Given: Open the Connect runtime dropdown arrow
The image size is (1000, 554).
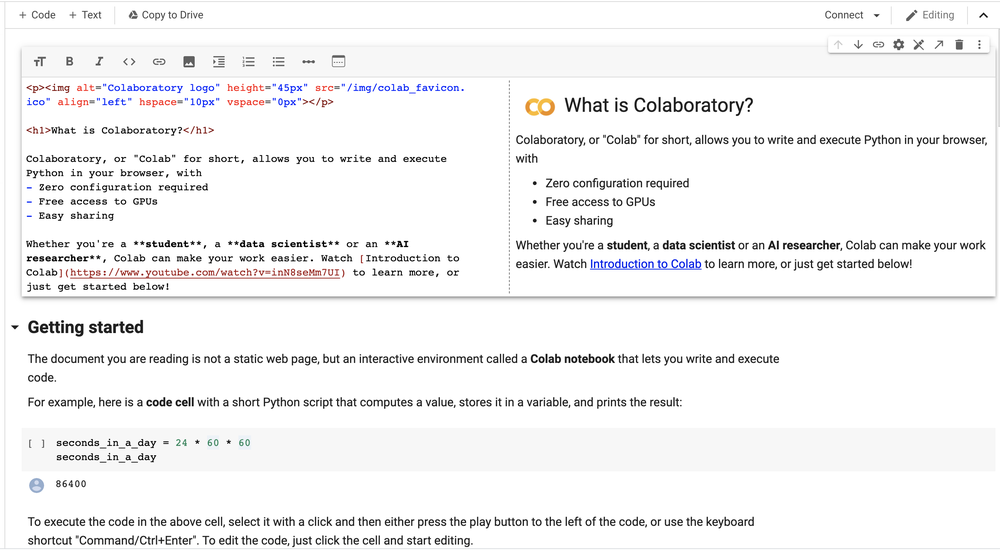Looking at the screenshot, I should (877, 16).
